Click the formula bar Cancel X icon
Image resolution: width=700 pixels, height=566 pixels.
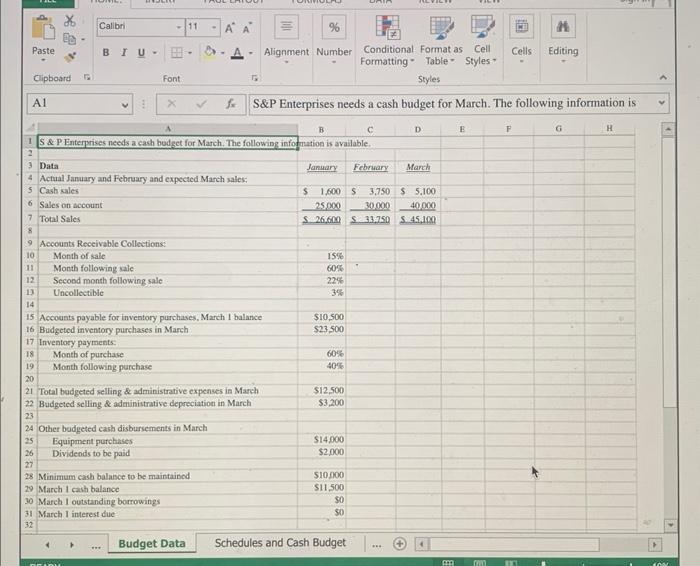click(171, 104)
